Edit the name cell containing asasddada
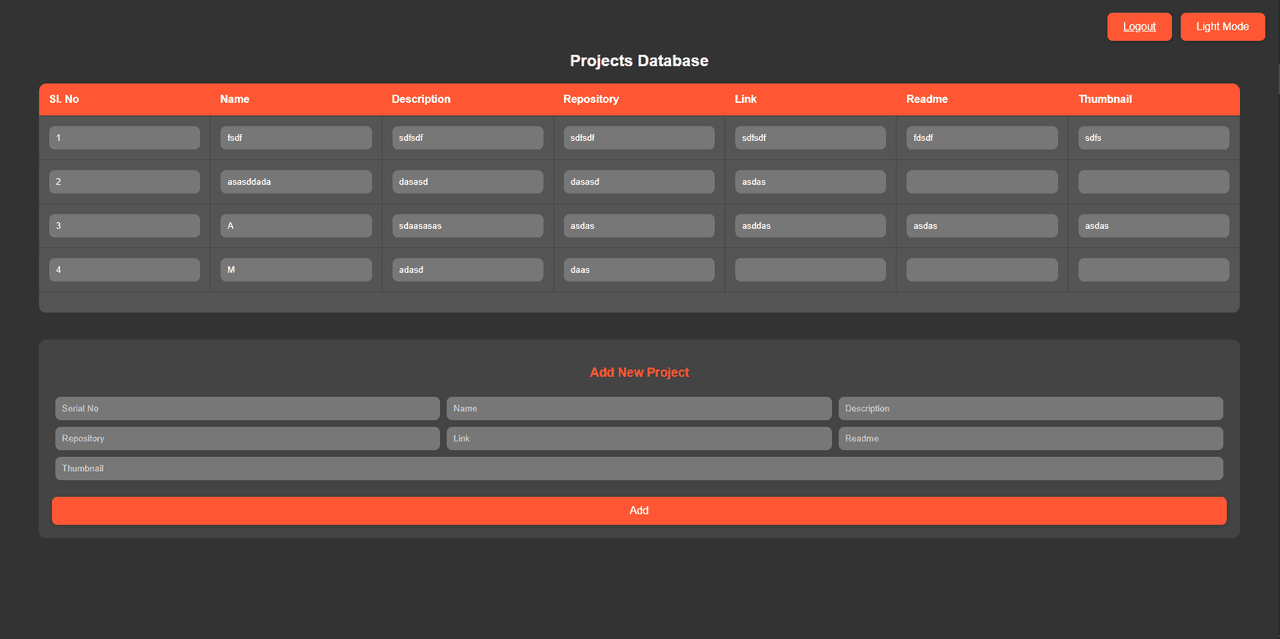This screenshot has height=639, width=1280. 296,182
